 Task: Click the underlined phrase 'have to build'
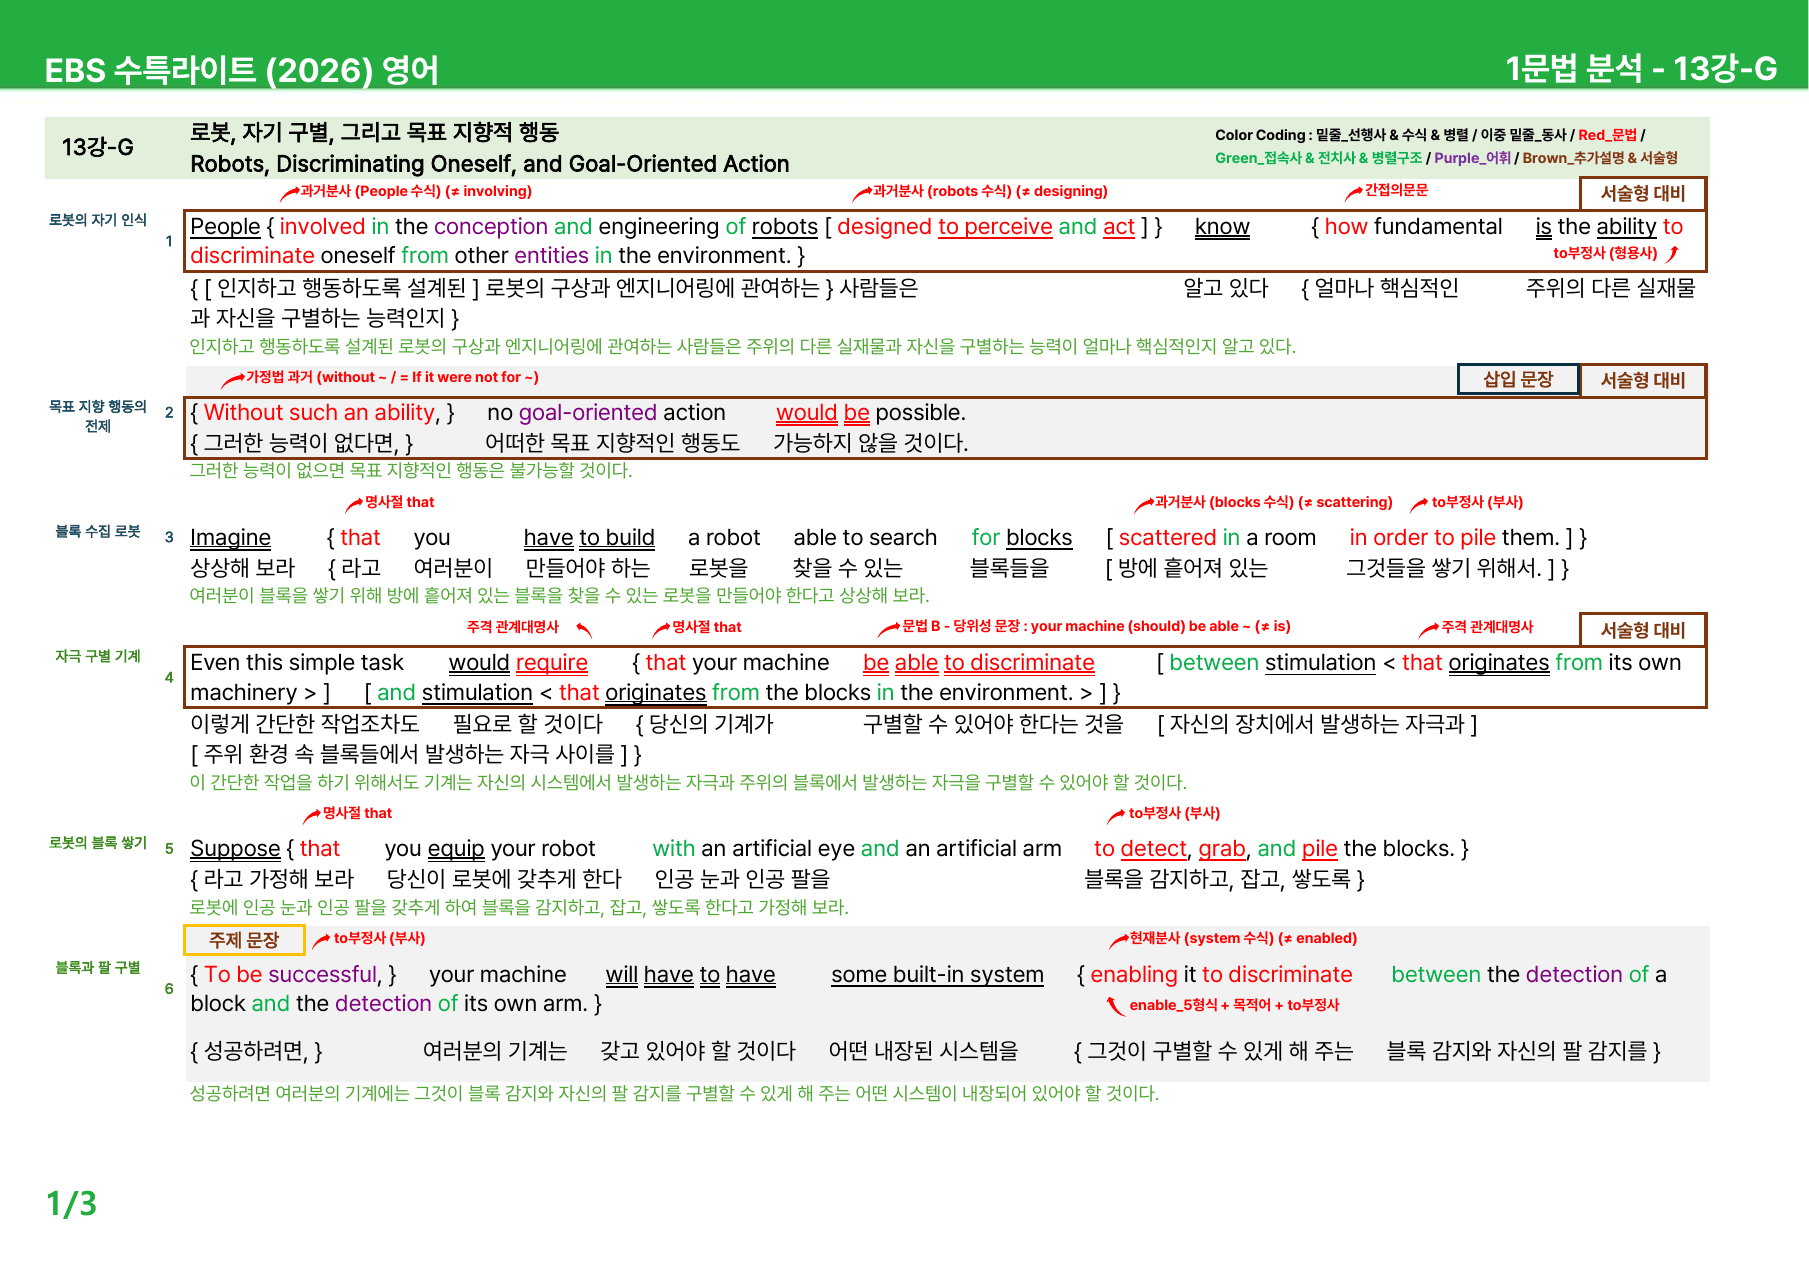589,538
